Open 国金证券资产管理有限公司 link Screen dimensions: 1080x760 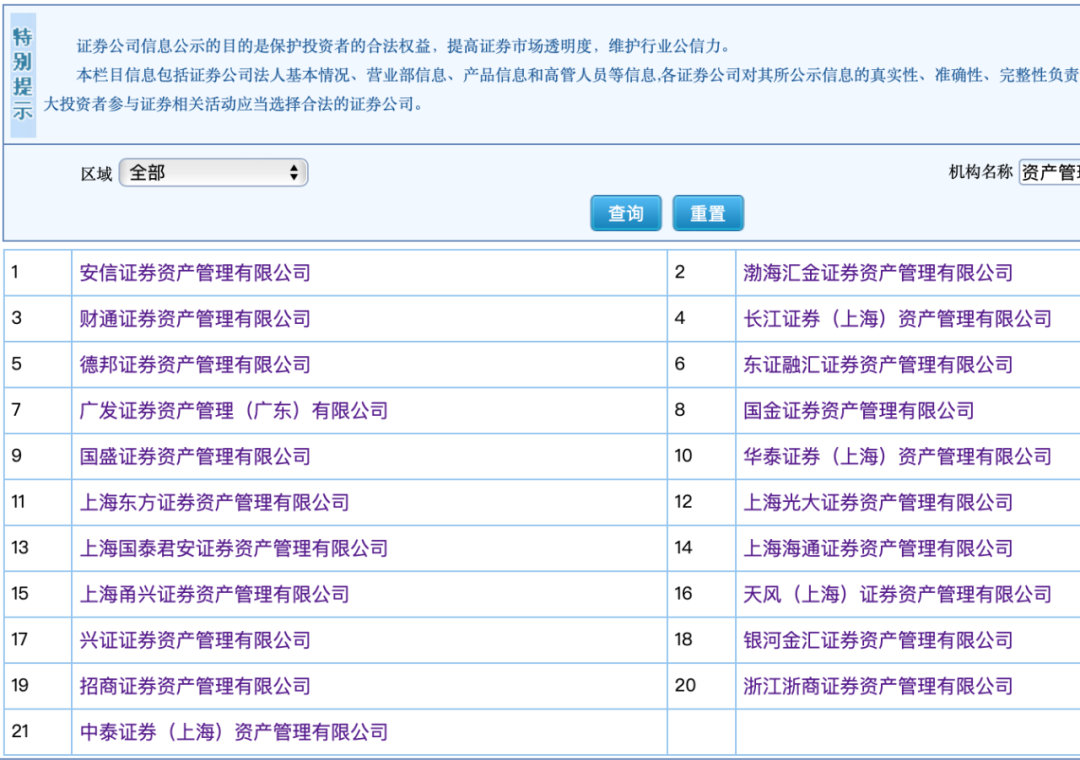click(x=858, y=411)
